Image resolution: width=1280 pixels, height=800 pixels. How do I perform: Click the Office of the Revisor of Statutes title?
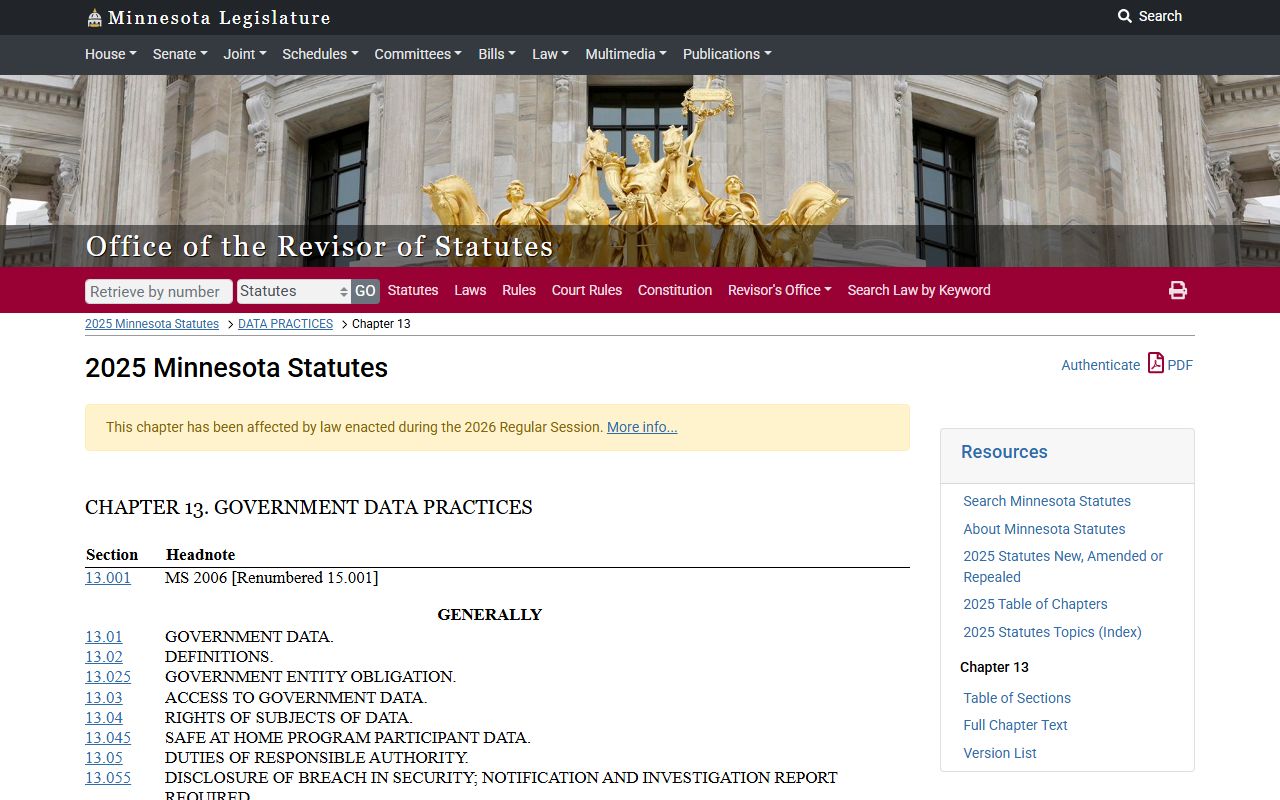coord(319,246)
